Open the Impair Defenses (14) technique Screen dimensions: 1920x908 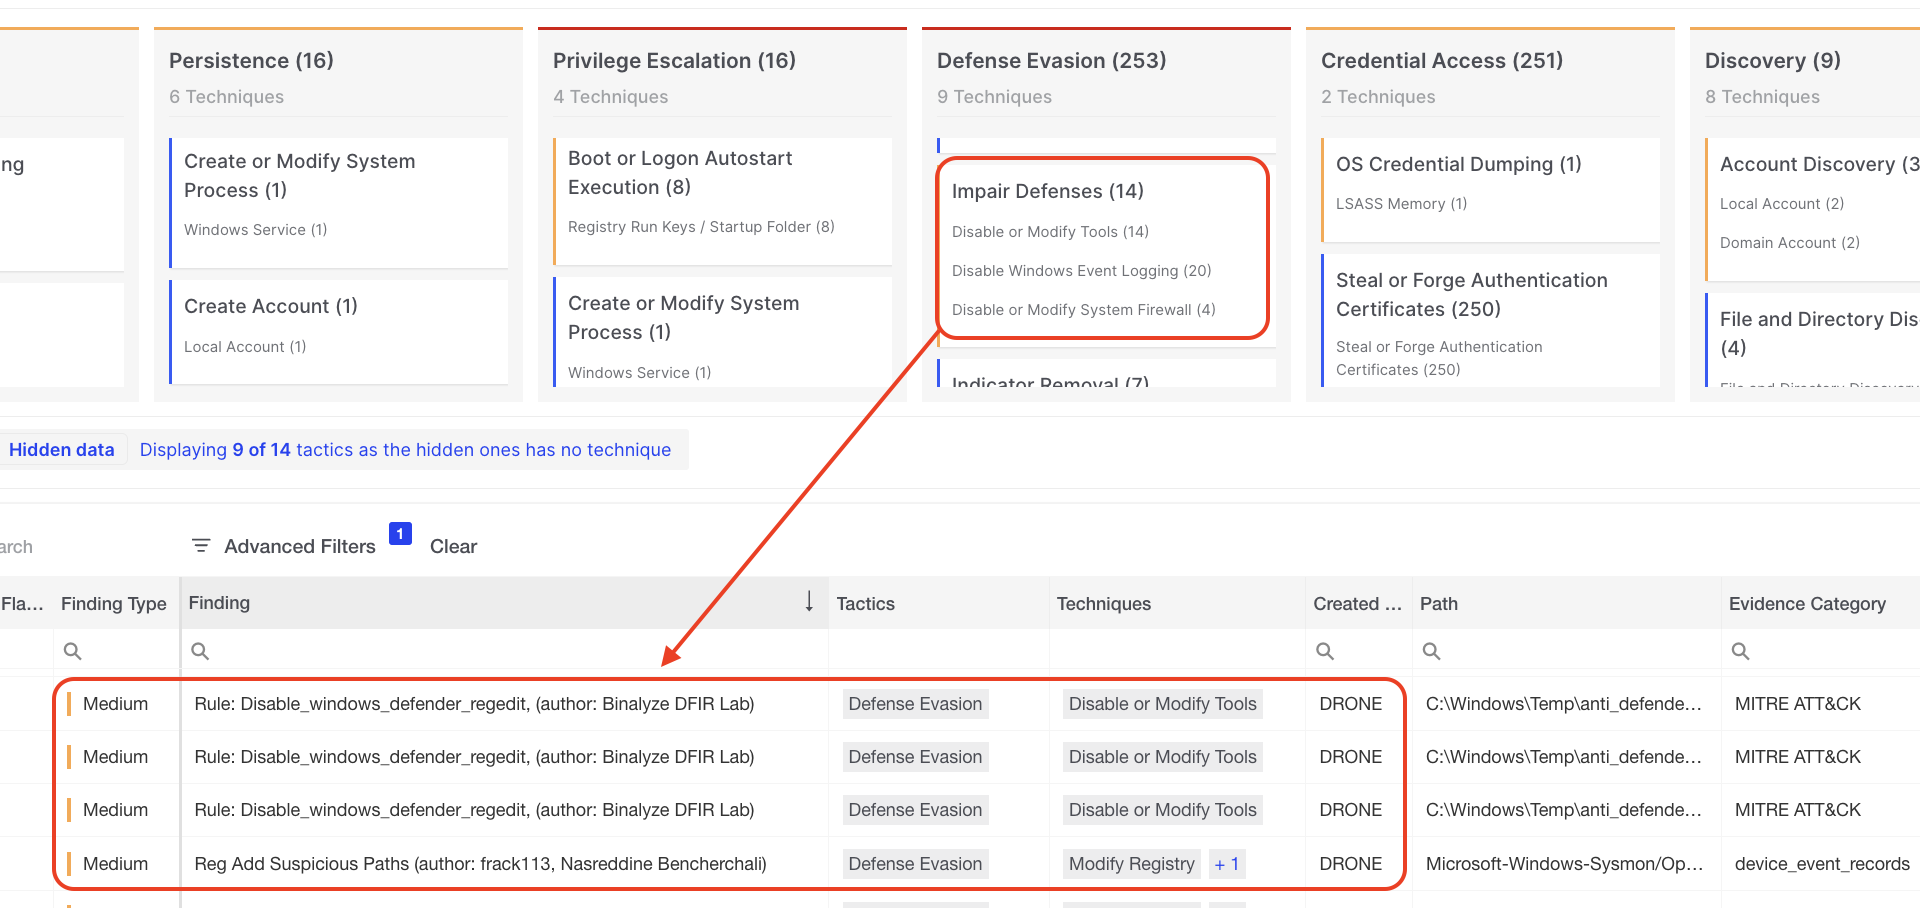[x=1047, y=191]
